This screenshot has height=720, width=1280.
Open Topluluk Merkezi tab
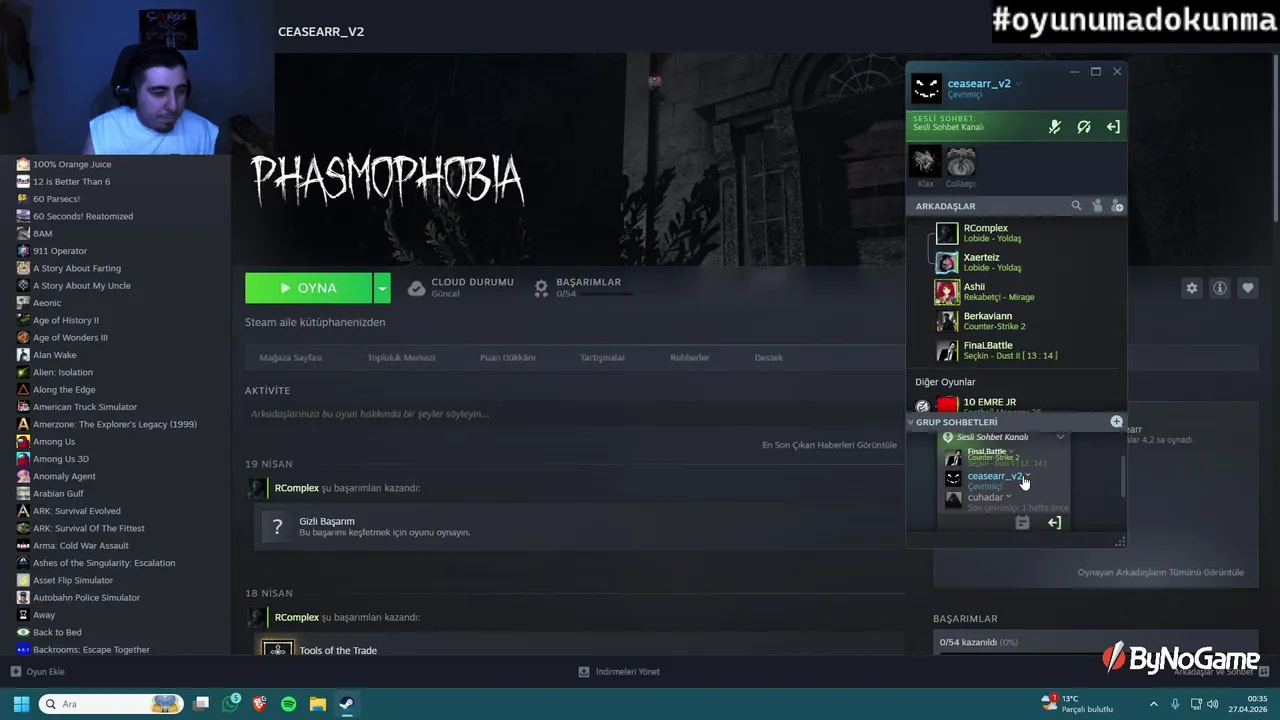(x=401, y=358)
